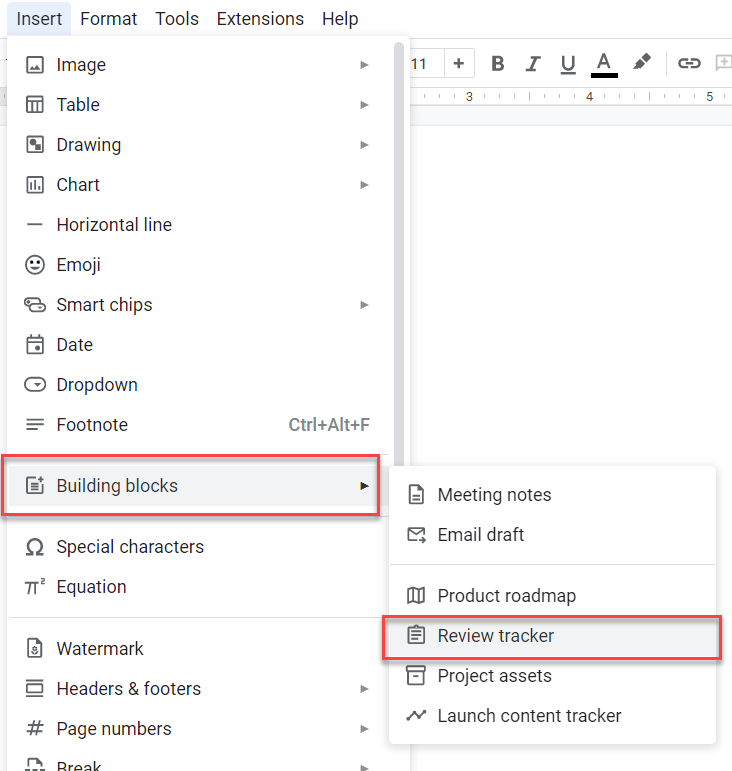Image resolution: width=732 pixels, height=771 pixels.
Task: Open the Format menu
Action: click(109, 19)
